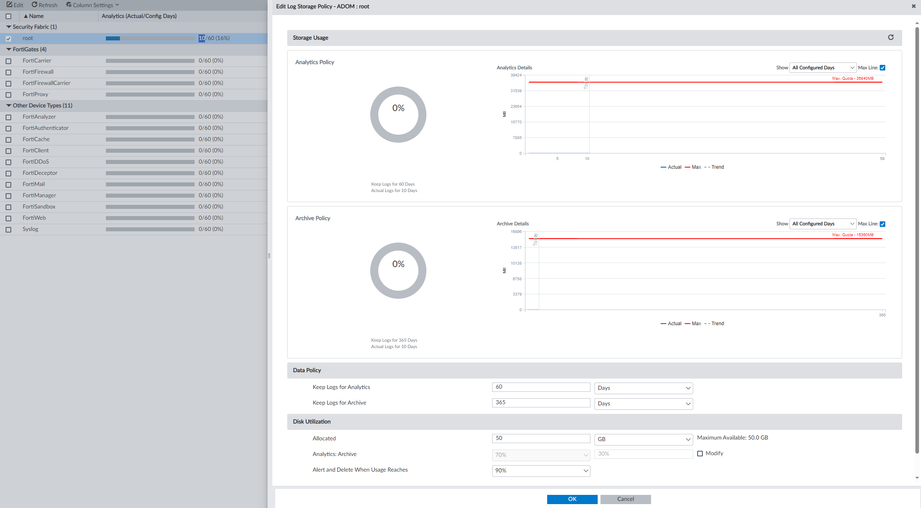Click the Keep Logs for Analytics input field
The image size is (921, 508).
tap(541, 387)
